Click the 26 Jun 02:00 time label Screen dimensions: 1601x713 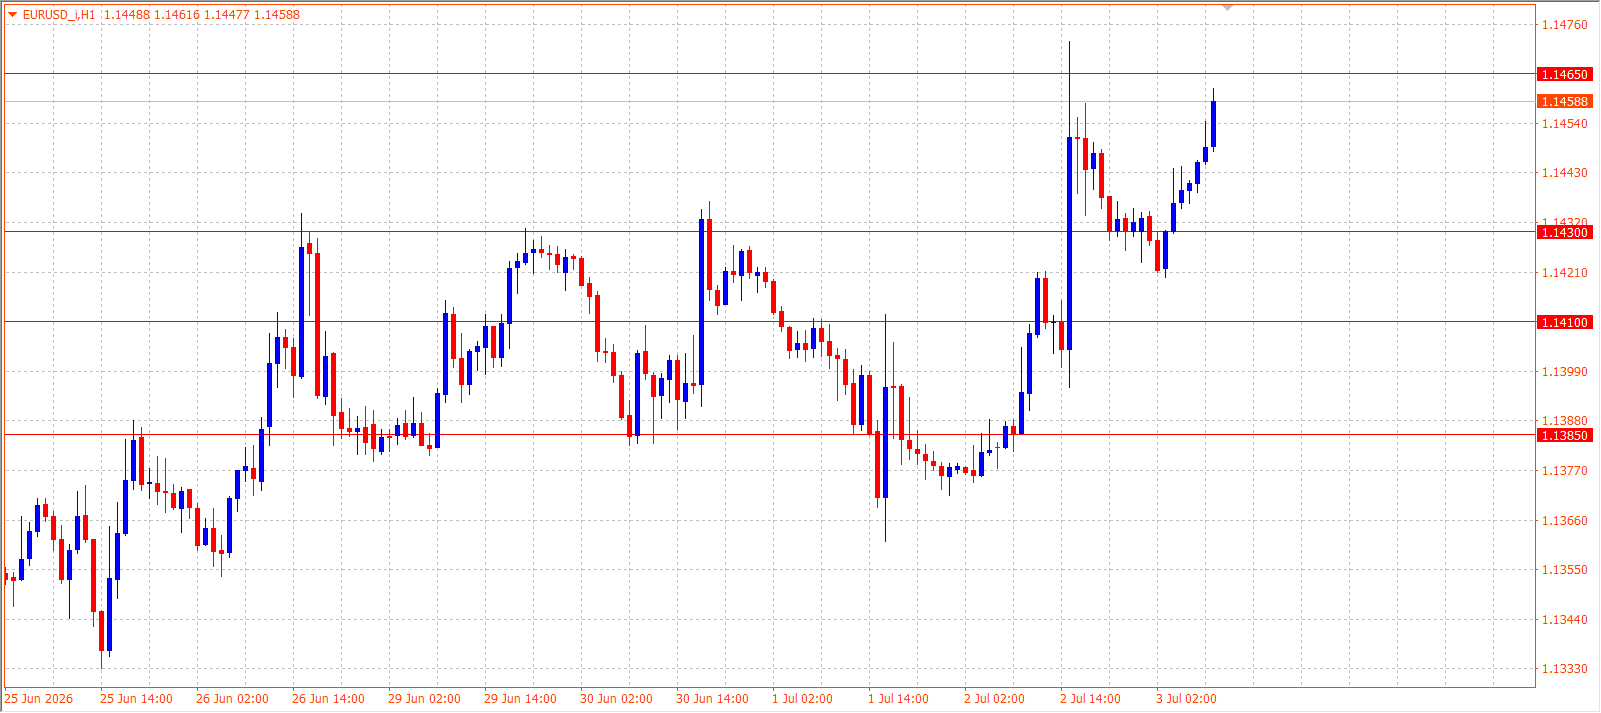point(232,699)
